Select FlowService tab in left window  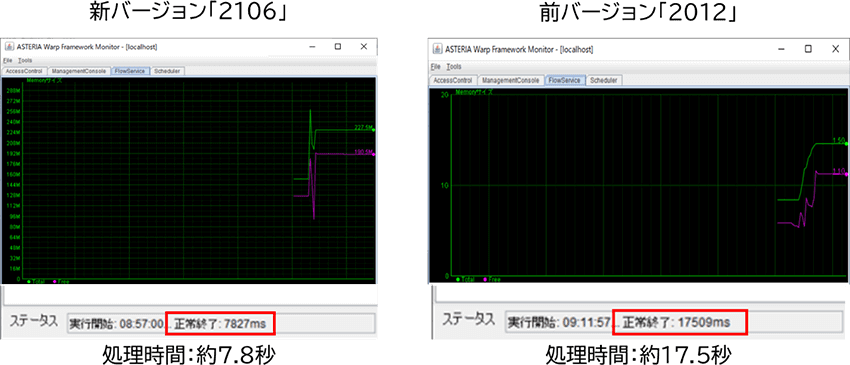tap(131, 71)
